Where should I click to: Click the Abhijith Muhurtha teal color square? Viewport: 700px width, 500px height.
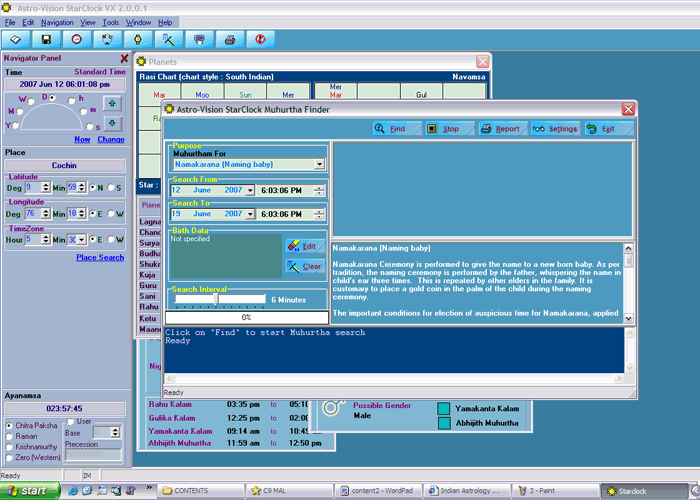tap(444, 423)
